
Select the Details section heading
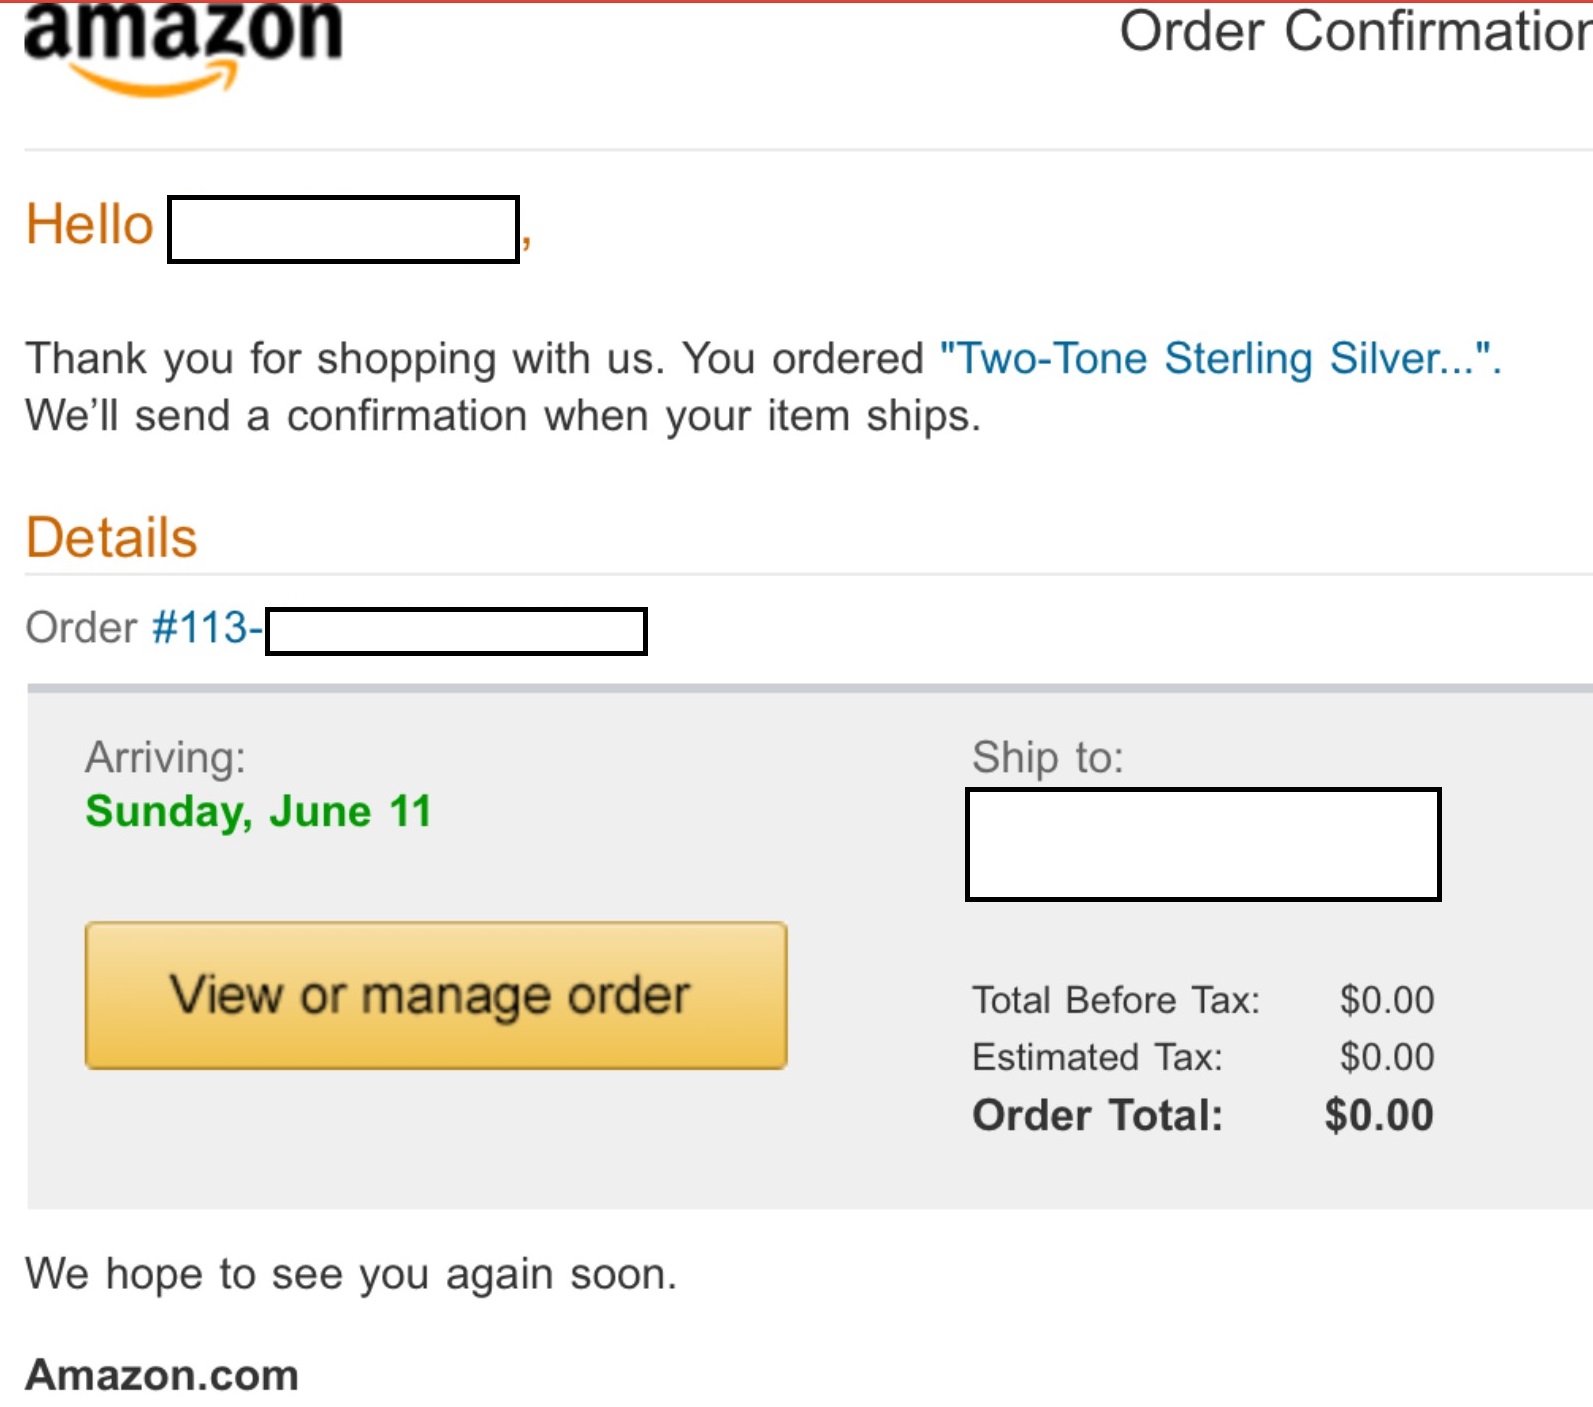click(112, 538)
